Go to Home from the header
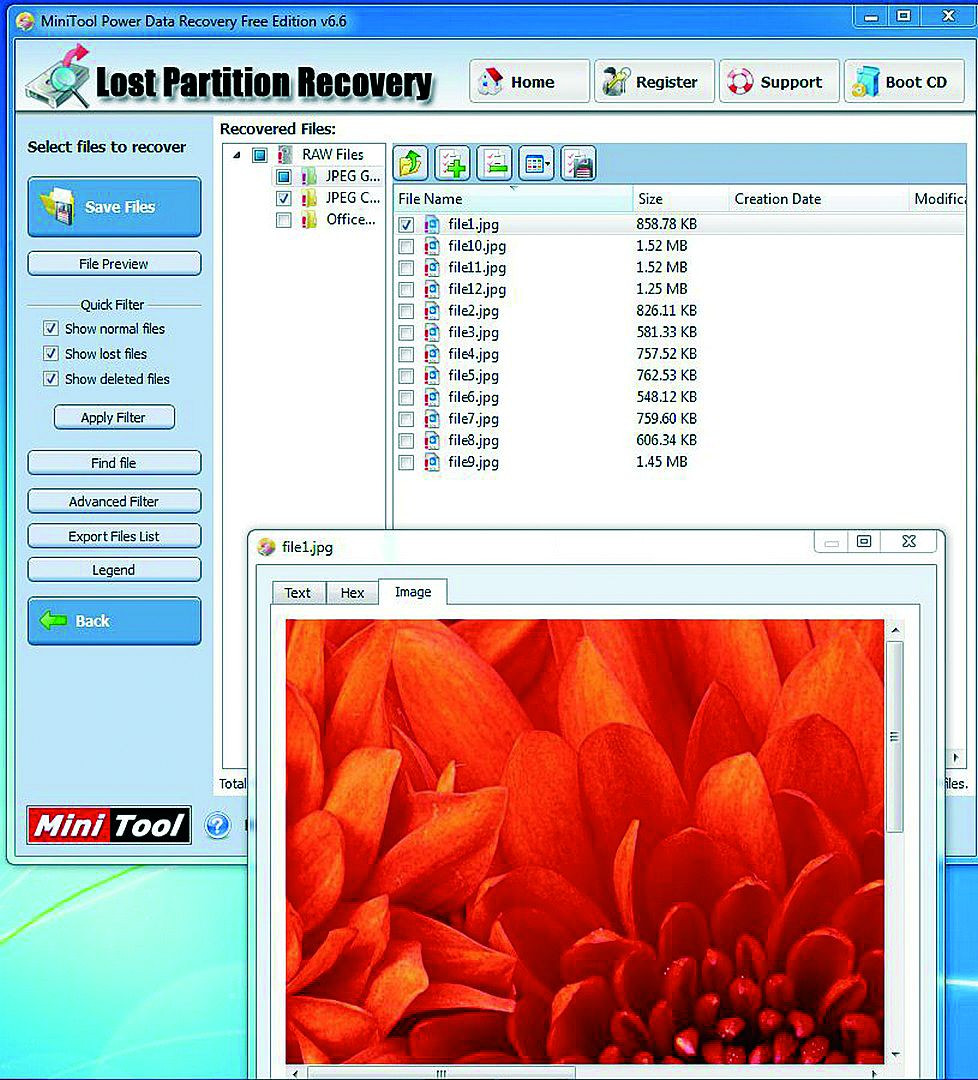 point(530,82)
